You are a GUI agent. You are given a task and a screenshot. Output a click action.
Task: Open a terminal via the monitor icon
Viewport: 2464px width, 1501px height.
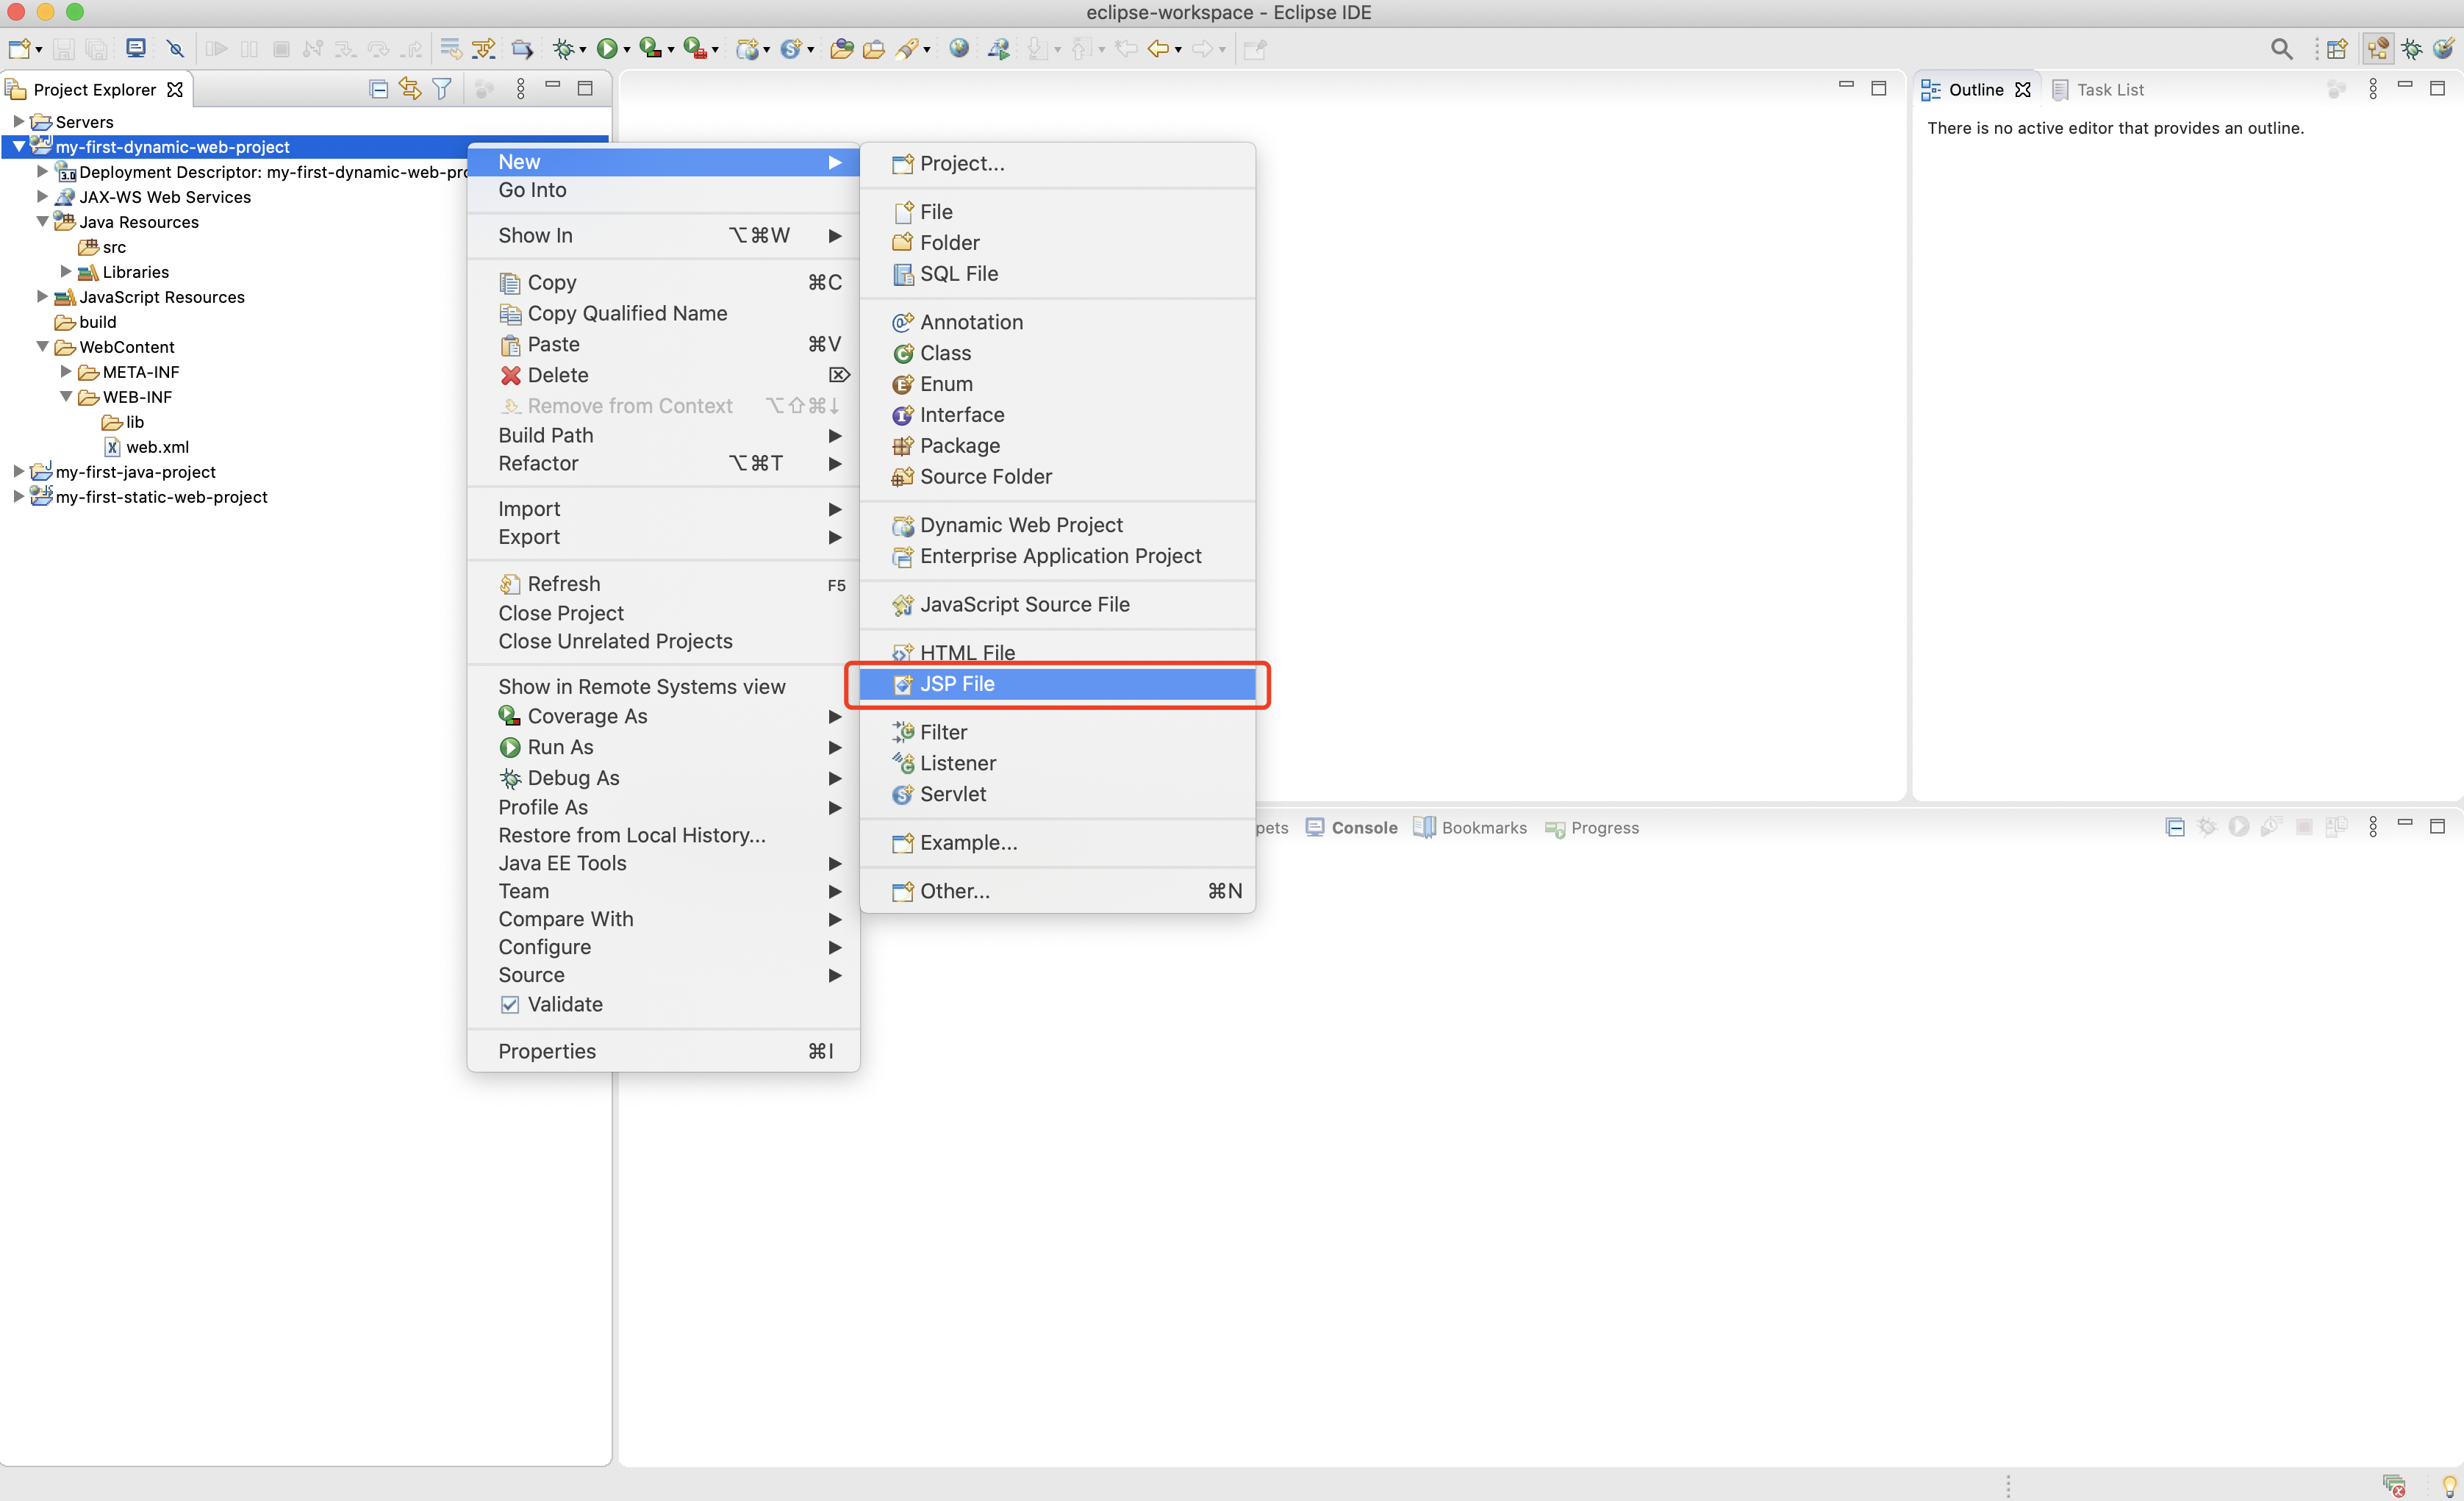pos(136,48)
